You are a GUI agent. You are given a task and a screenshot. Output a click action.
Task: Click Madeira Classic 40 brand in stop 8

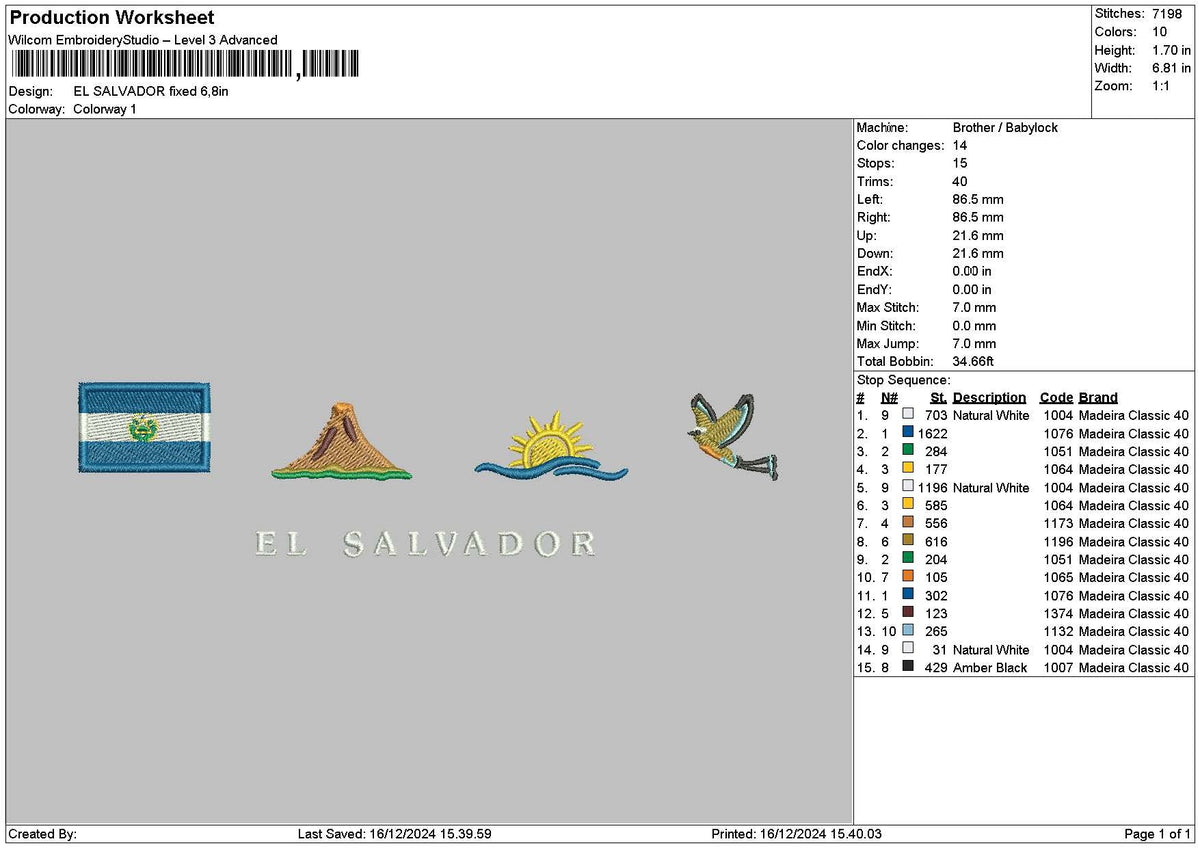point(1134,542)
